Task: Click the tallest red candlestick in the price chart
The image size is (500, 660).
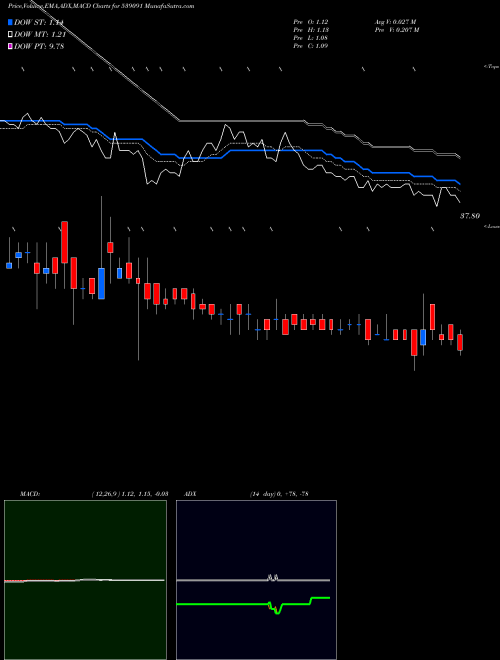Action: pyautogui.click(x=64, y=242)
